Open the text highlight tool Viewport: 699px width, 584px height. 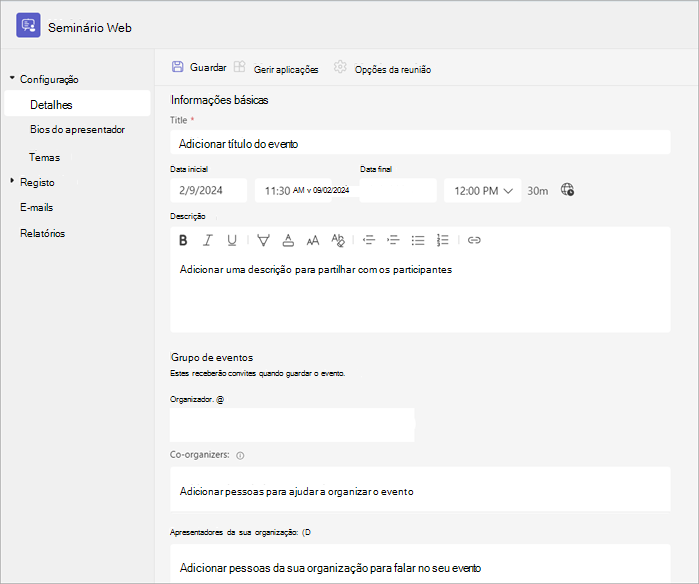[x=263, y=240]
